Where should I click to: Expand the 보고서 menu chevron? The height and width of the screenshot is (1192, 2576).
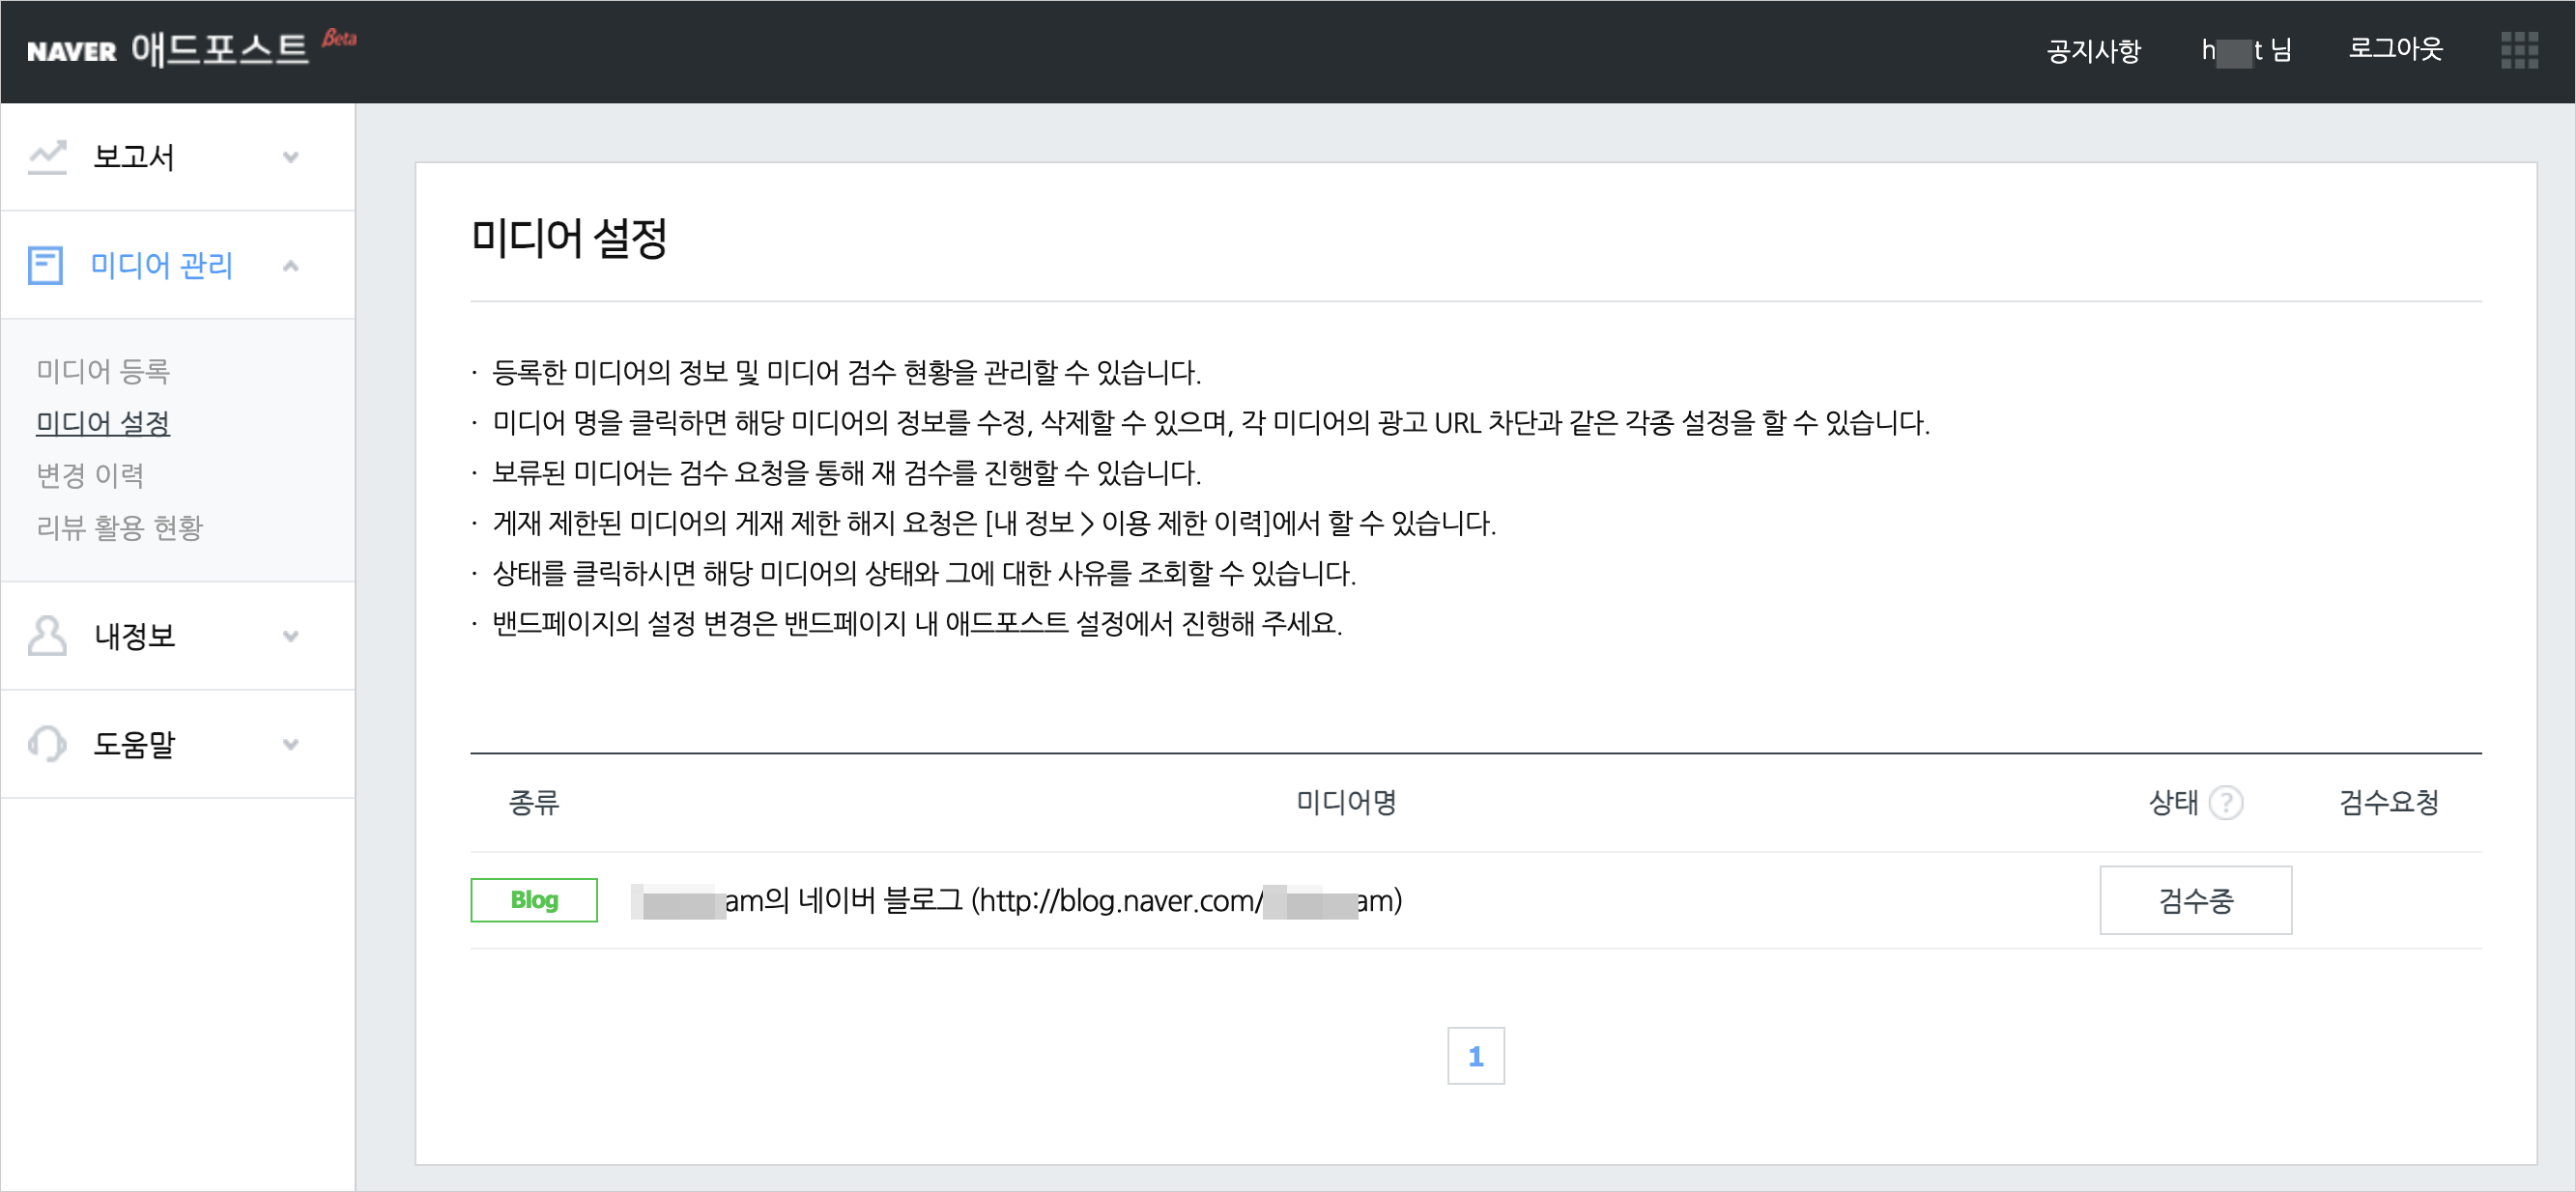291,157
